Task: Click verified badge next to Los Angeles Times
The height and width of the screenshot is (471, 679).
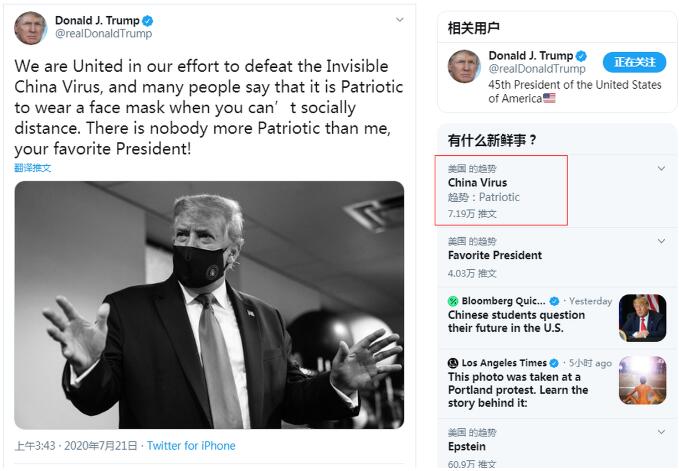Action: (554, 363)
